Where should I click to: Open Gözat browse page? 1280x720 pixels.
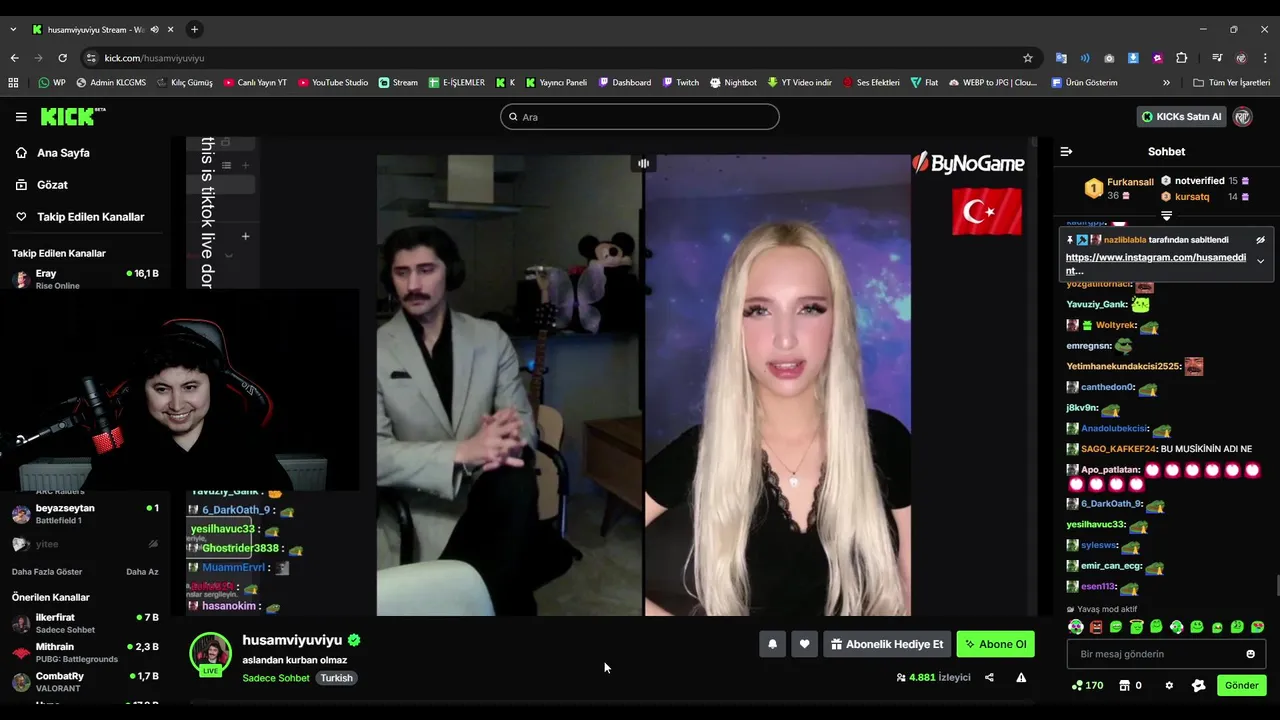click(42, 185)
